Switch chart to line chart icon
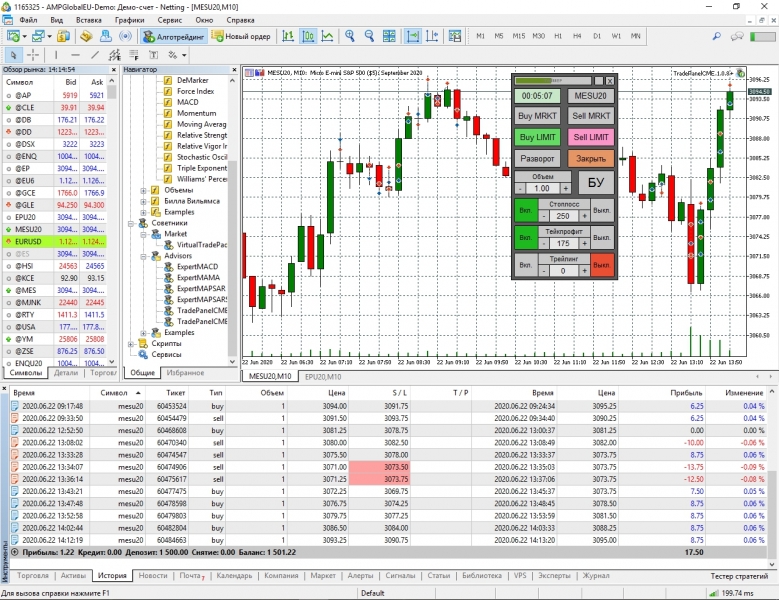Image resolution: width=779 pixels, height=600 pixels. click(327, 36)
